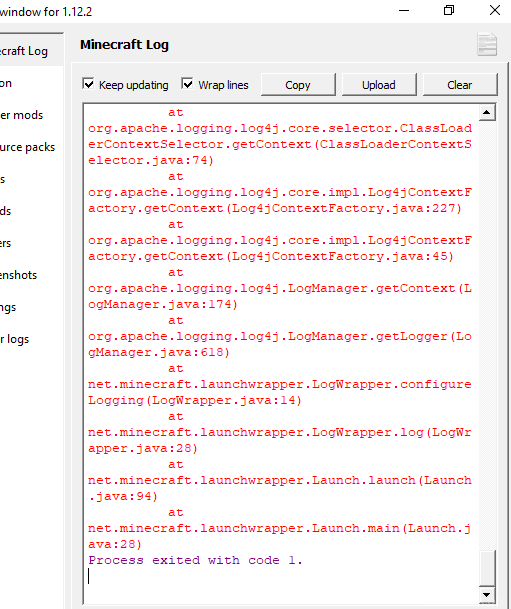Close the console window
Image resolution: width=511 pixels, height=609 pixels.
[x=495, y=10]
